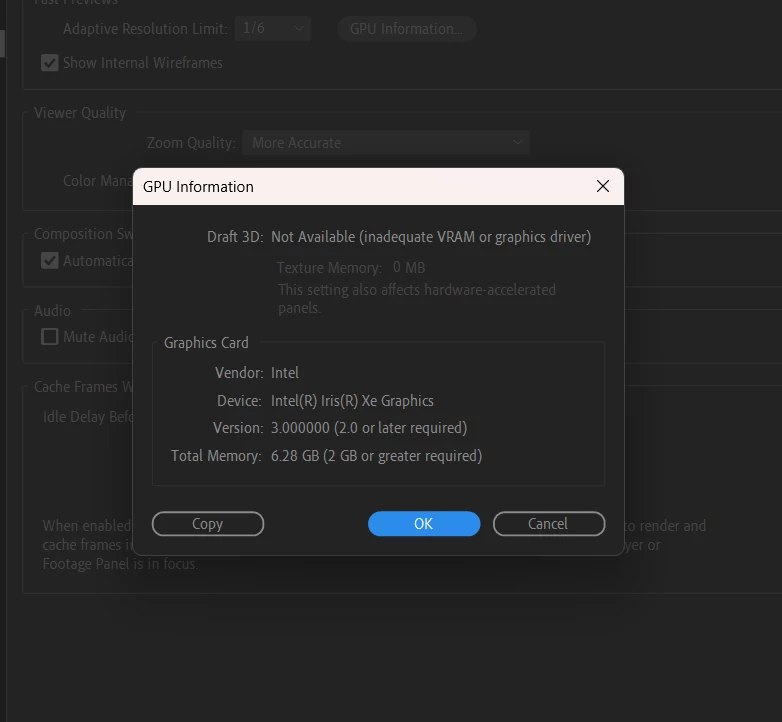Select the Draft 3D Not Available text
The width and height of the screenshot is (782, 722).
pos(431,237)
